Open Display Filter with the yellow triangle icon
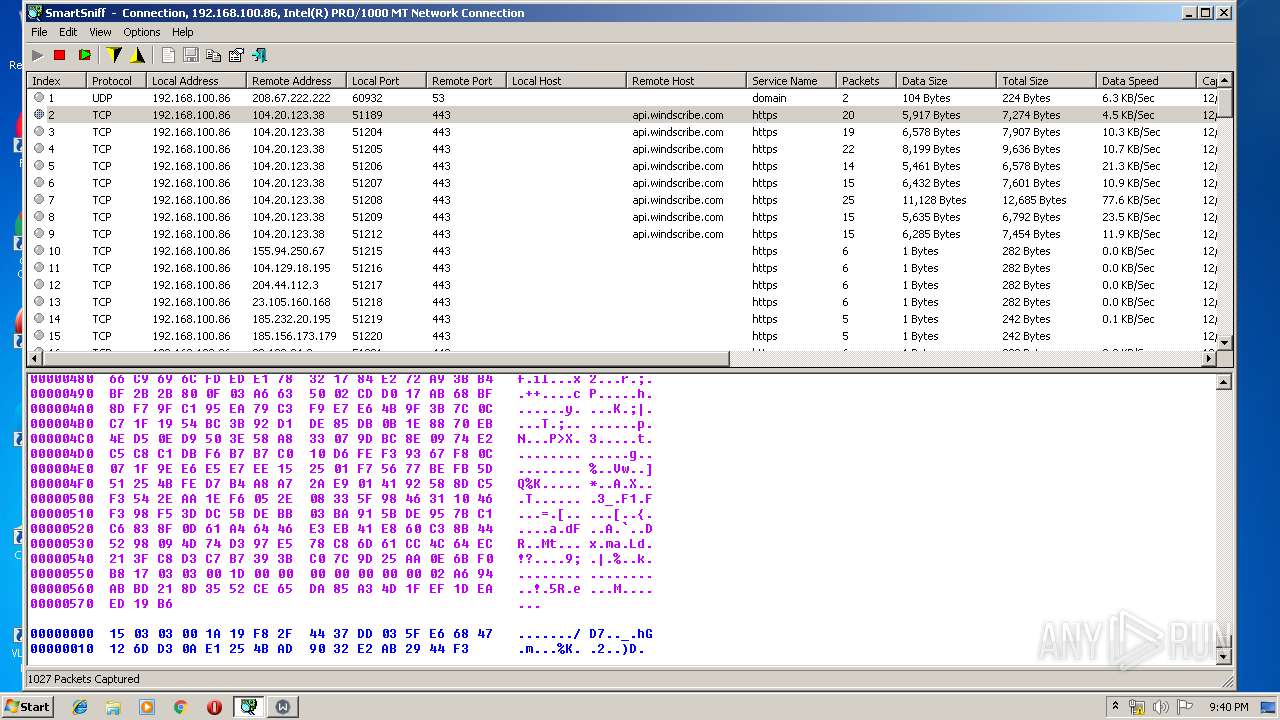The height and width of the screenshot is (720, 1280). tap(137, 55)
